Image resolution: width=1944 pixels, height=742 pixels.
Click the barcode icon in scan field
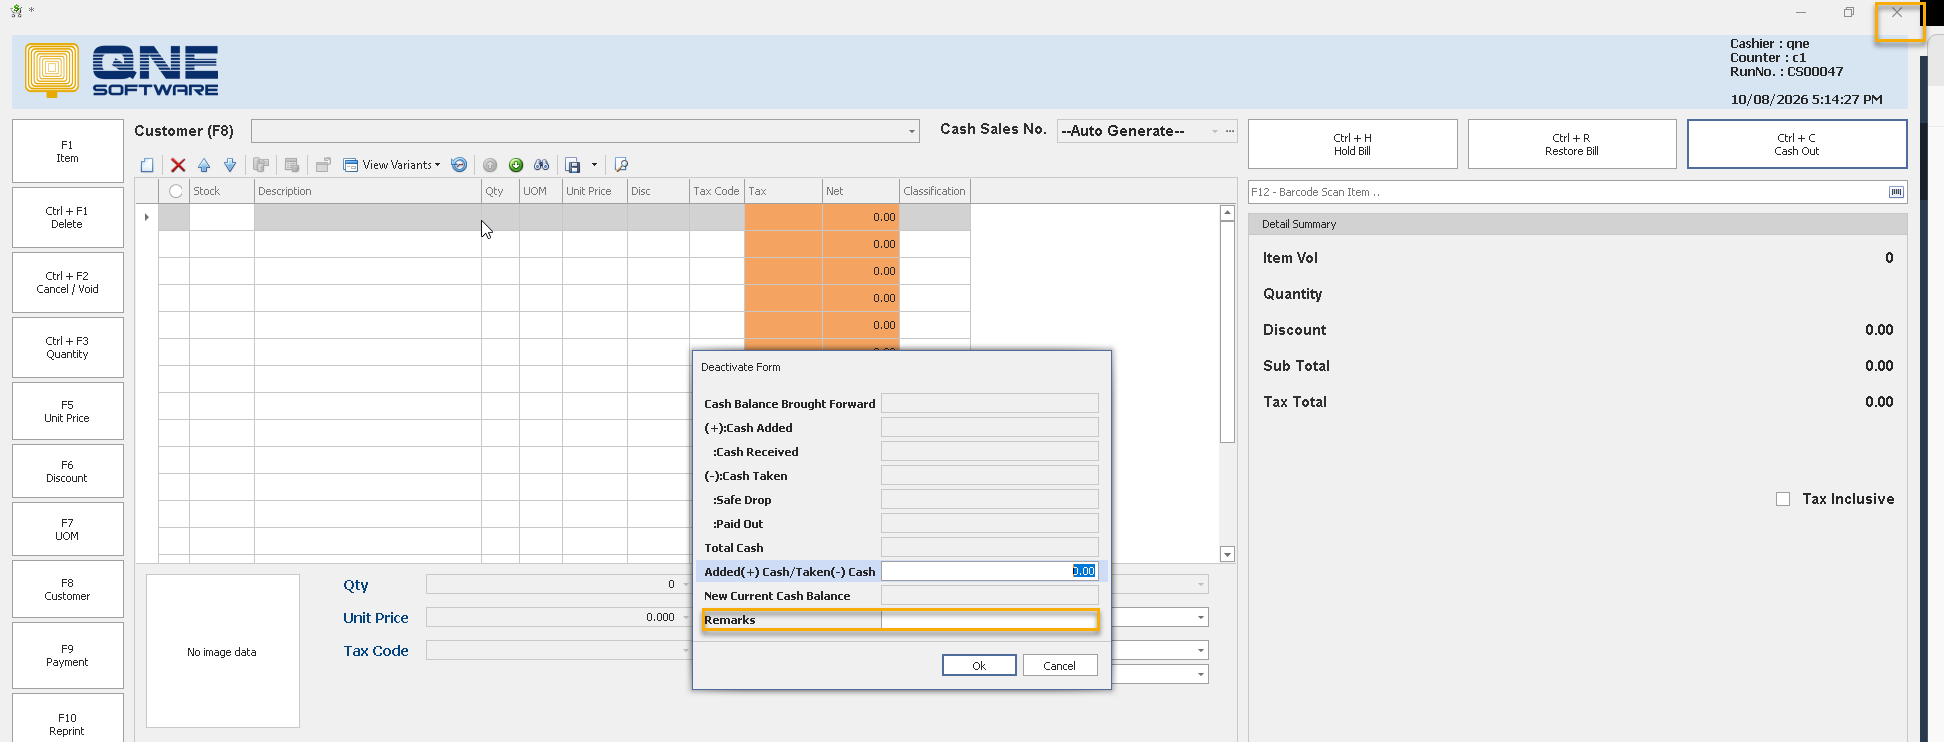(1896, 192)
